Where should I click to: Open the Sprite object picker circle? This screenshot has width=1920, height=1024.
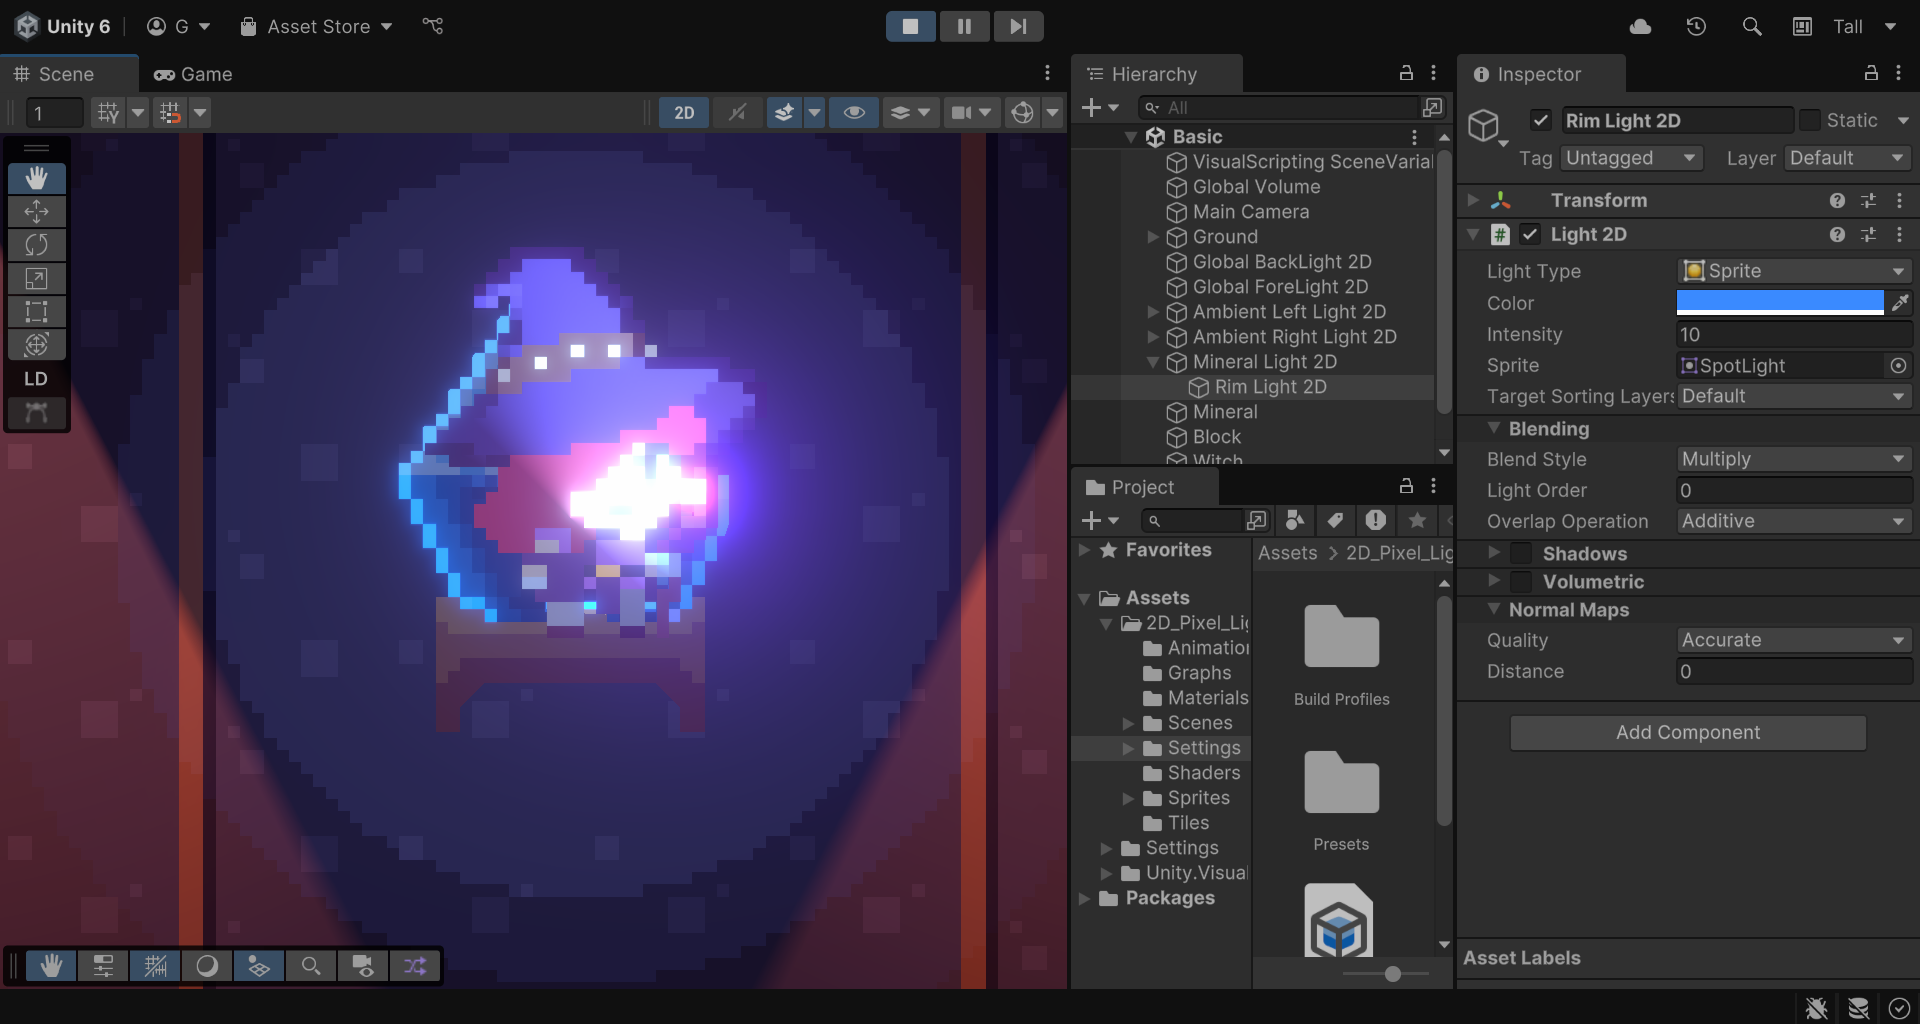pyautogui.click(x=1898, y=366)
